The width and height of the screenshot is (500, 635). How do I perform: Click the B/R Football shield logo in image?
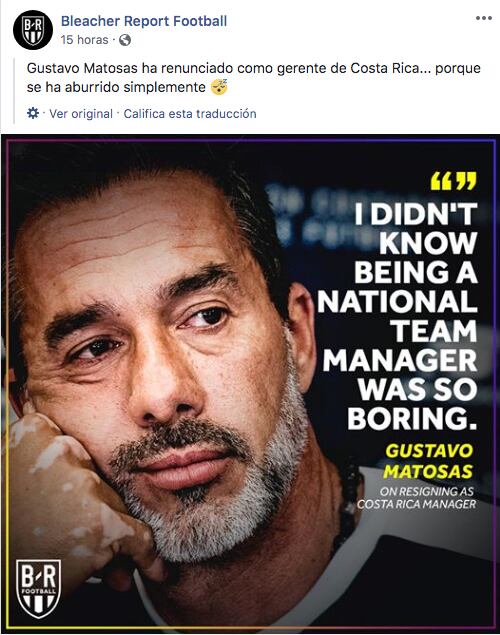38,588
